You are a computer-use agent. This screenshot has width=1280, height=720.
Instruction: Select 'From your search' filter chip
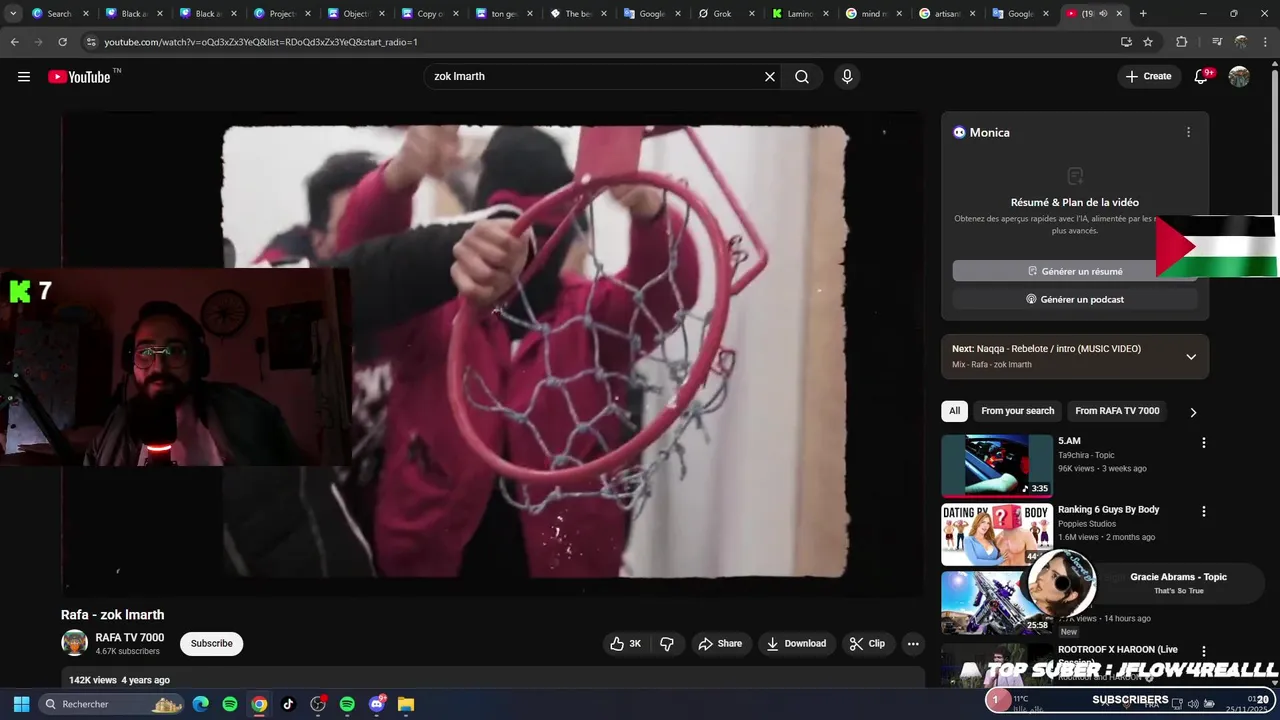(1017, 411)
